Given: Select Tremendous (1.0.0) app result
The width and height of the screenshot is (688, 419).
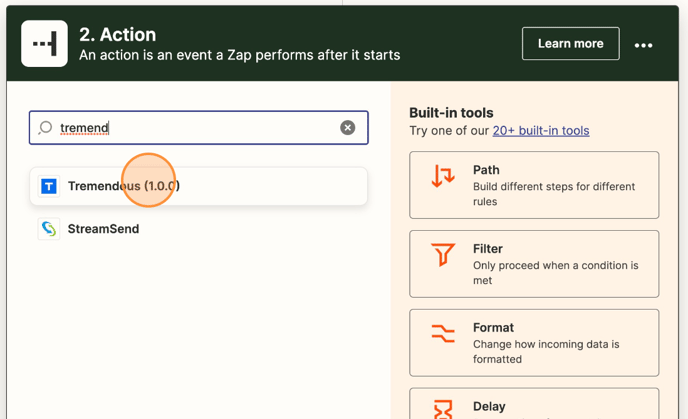Looking at the screenshot, I should pyautogui.click(x=198, y=186).
